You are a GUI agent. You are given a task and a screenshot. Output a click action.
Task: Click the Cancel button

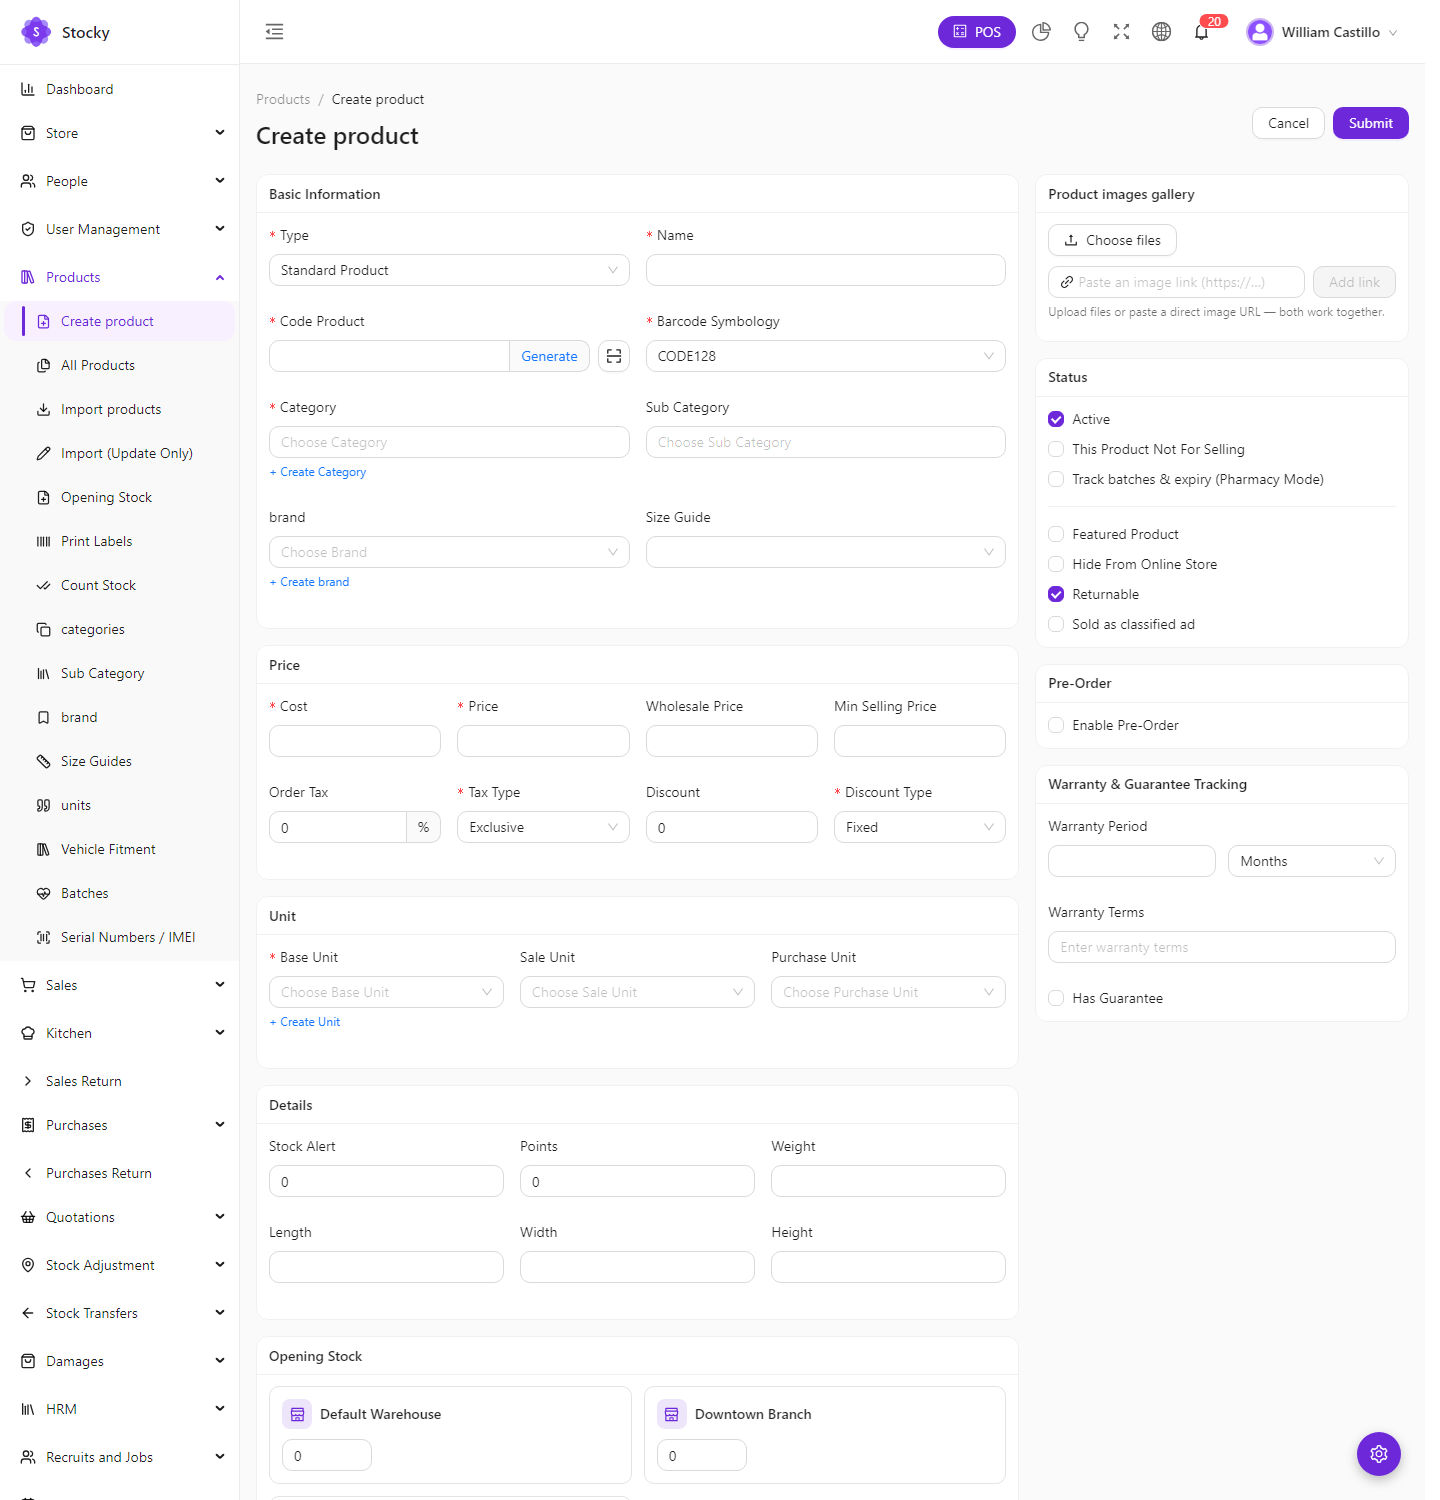[1288, 123]
